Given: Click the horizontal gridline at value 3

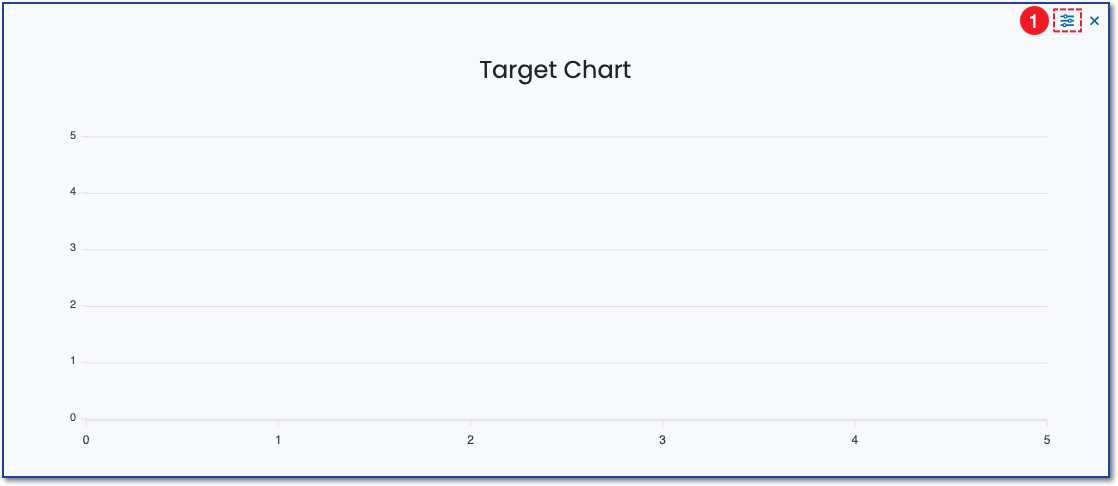Looking at the screenshot, I should pyautogui.click(x=565, y=249).
